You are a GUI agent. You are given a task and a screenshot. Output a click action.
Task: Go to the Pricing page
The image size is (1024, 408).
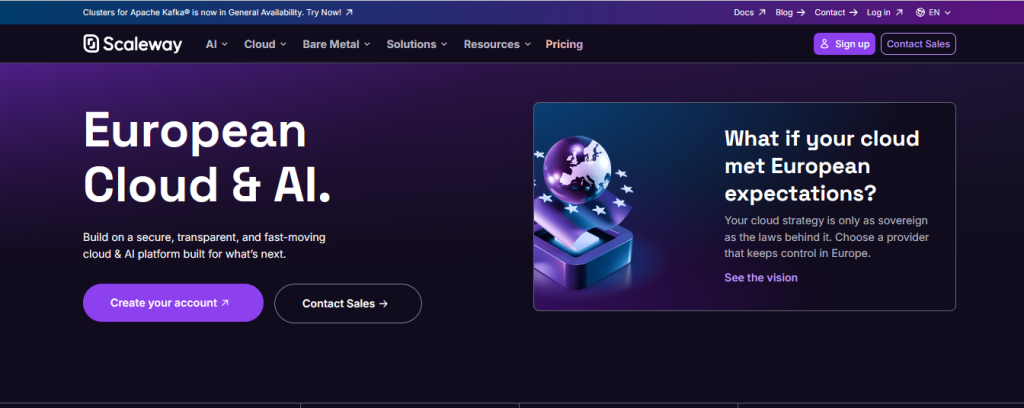(564, 44)
